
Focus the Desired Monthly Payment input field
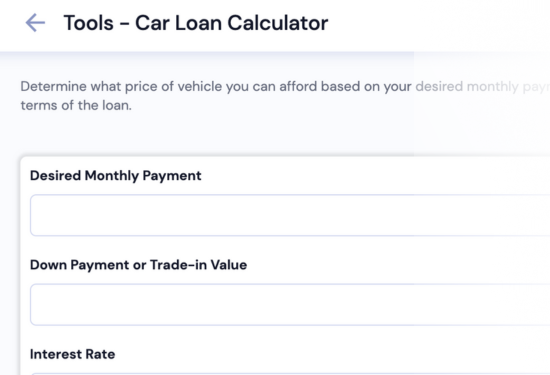pyautogui.click(x=290, y=215)
